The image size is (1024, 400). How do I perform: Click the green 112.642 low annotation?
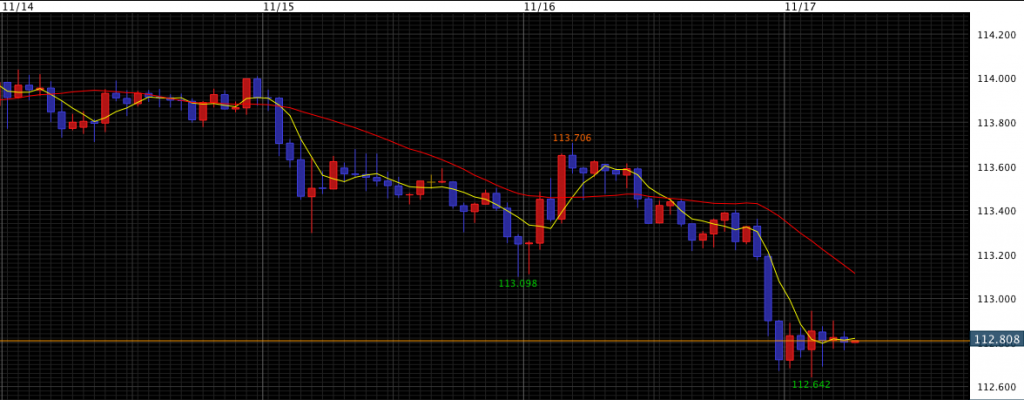(811, 384)
